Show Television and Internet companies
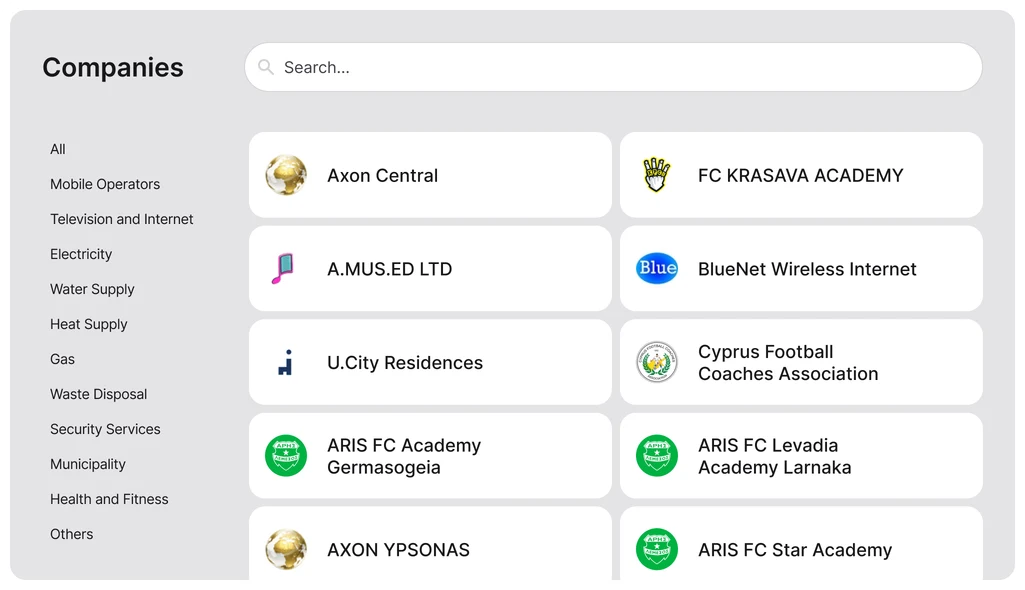Image resolution: width=1025 pixels, height=590 pixels. point(122,219)
